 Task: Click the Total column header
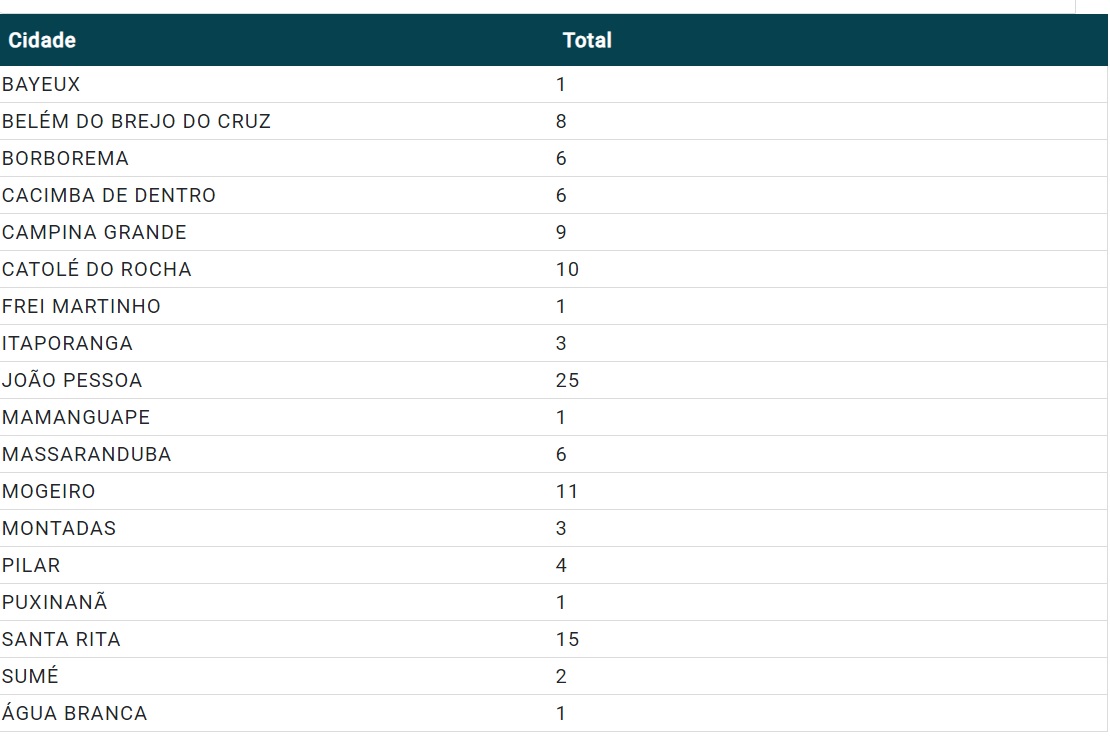pos(587,41)
